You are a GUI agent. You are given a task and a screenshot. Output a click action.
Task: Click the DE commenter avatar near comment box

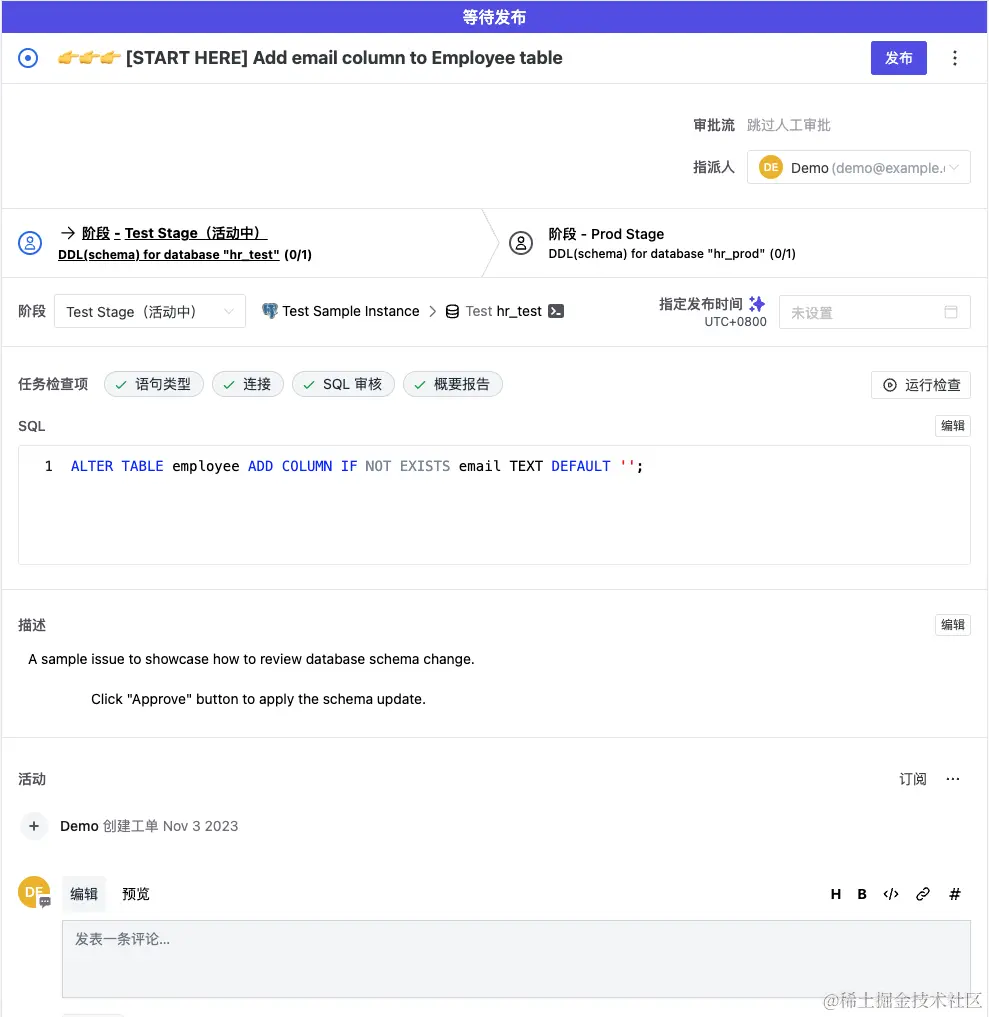pos(34,892)
